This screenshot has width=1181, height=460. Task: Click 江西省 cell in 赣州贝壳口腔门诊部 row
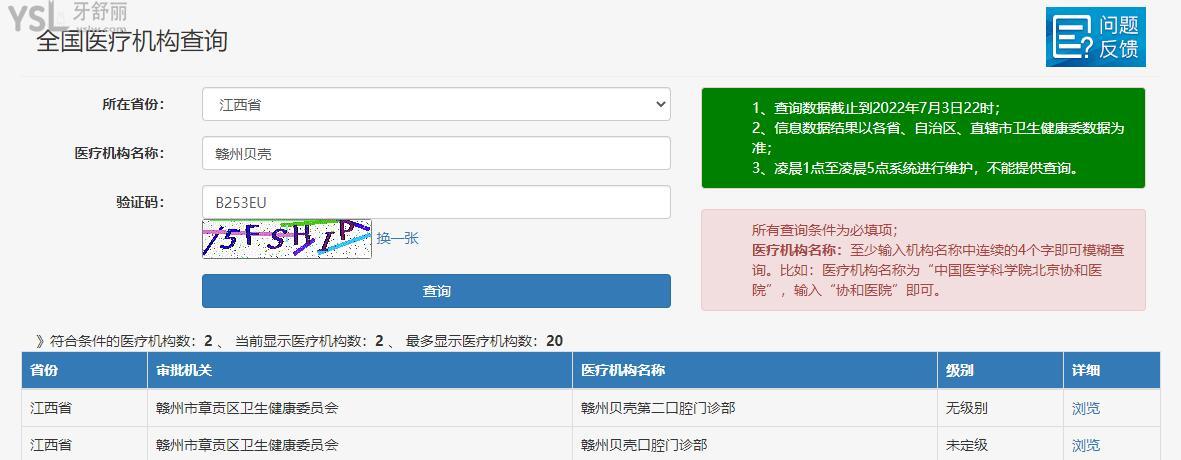[84, 445]
